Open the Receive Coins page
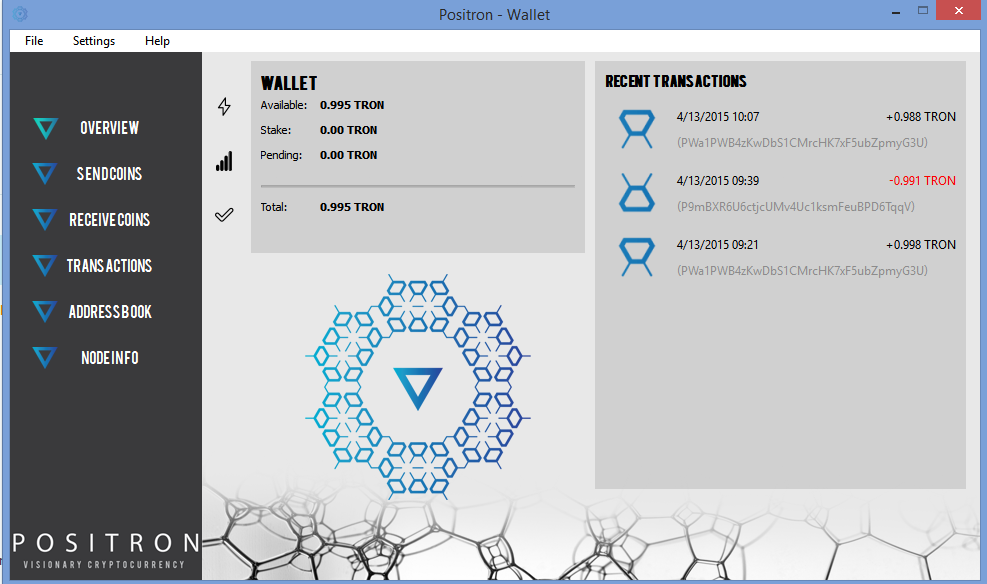 coord(110,220)
